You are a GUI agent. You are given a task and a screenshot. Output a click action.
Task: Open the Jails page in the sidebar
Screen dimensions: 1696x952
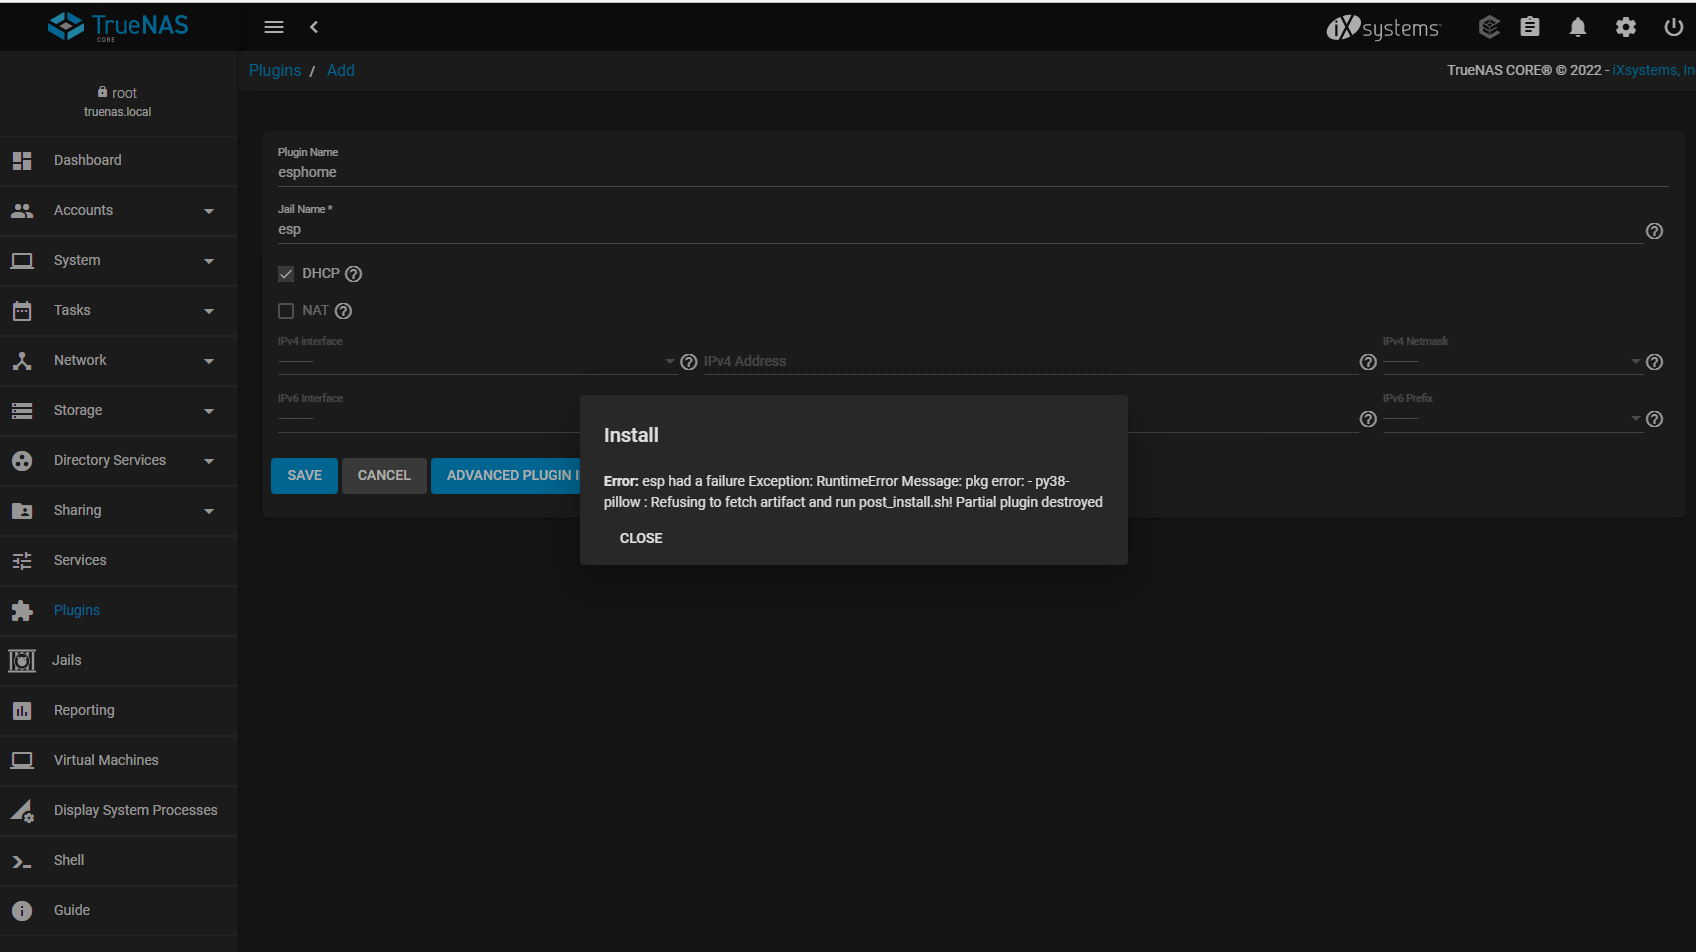[x=67, y=661]
